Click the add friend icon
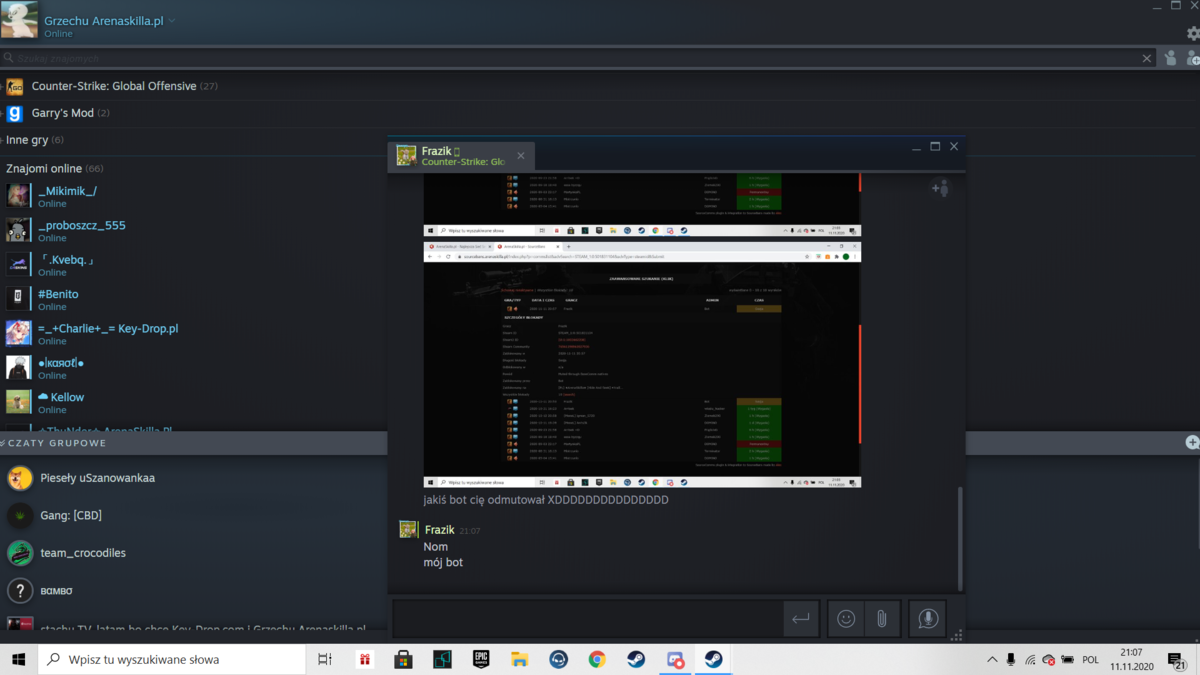1200x675 pixels. pyautogui.click(x=1192, y=58)
